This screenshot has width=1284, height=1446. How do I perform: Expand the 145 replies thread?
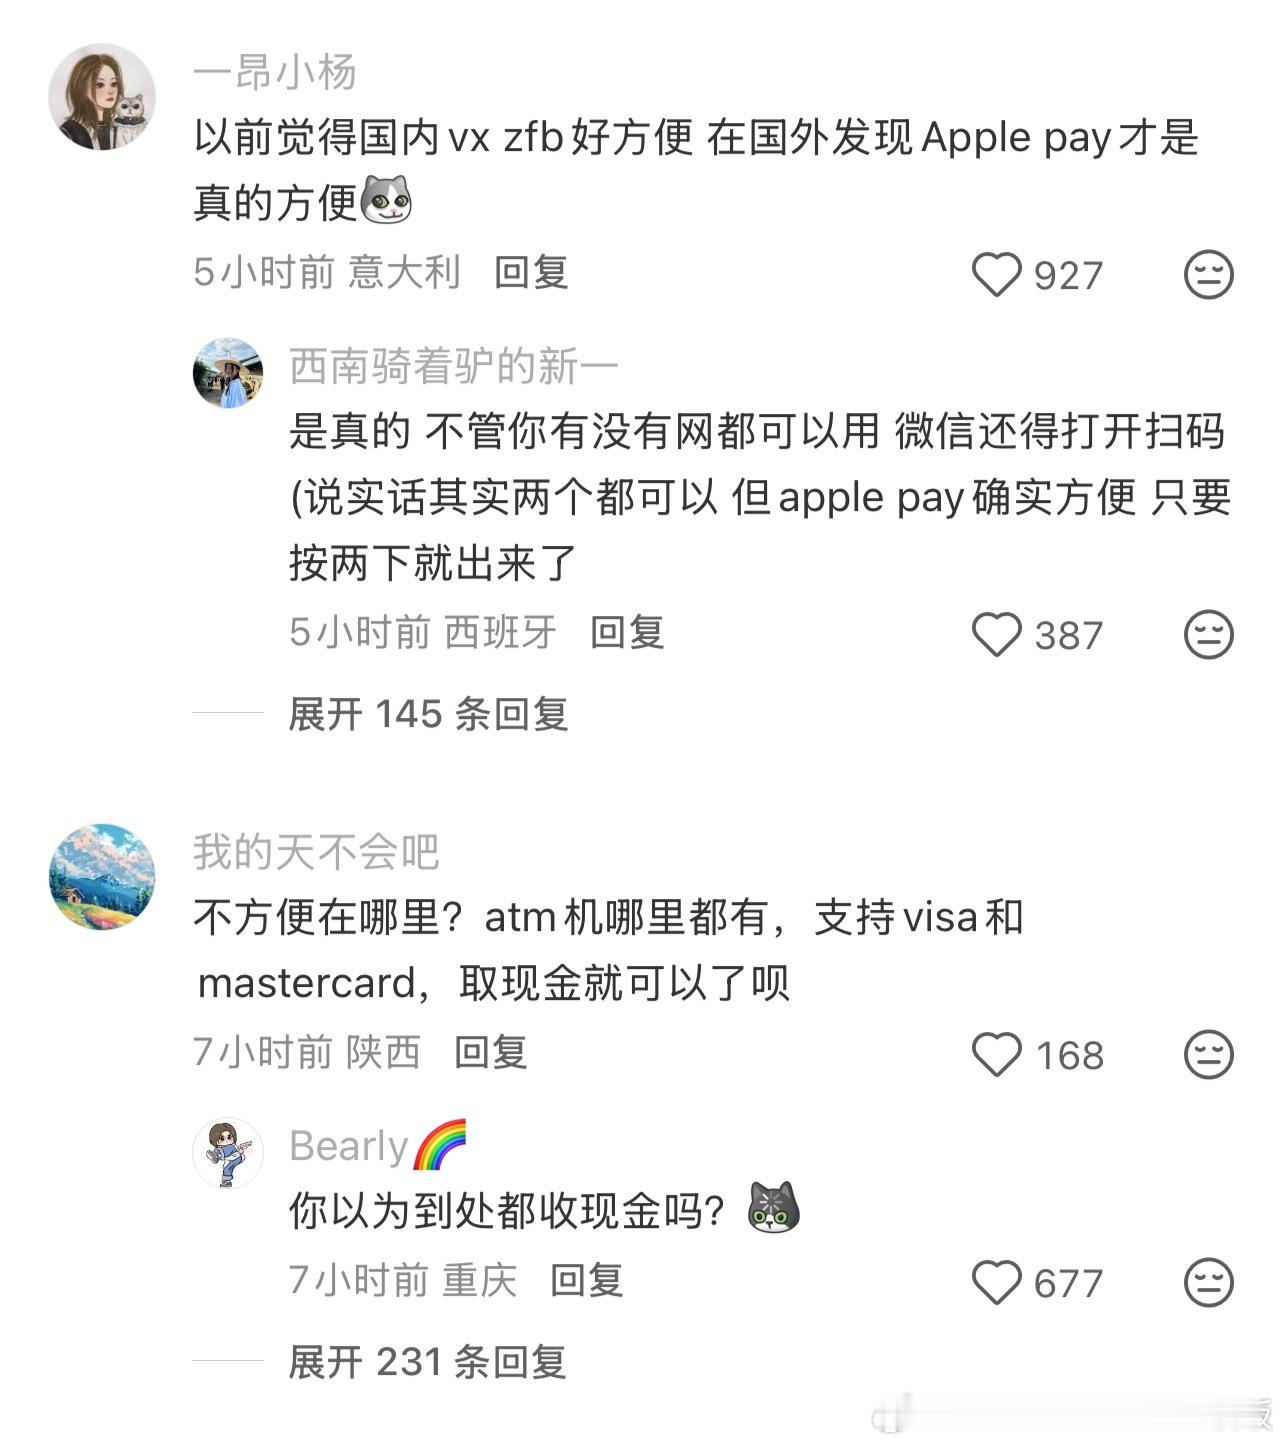tap(428, 714)
